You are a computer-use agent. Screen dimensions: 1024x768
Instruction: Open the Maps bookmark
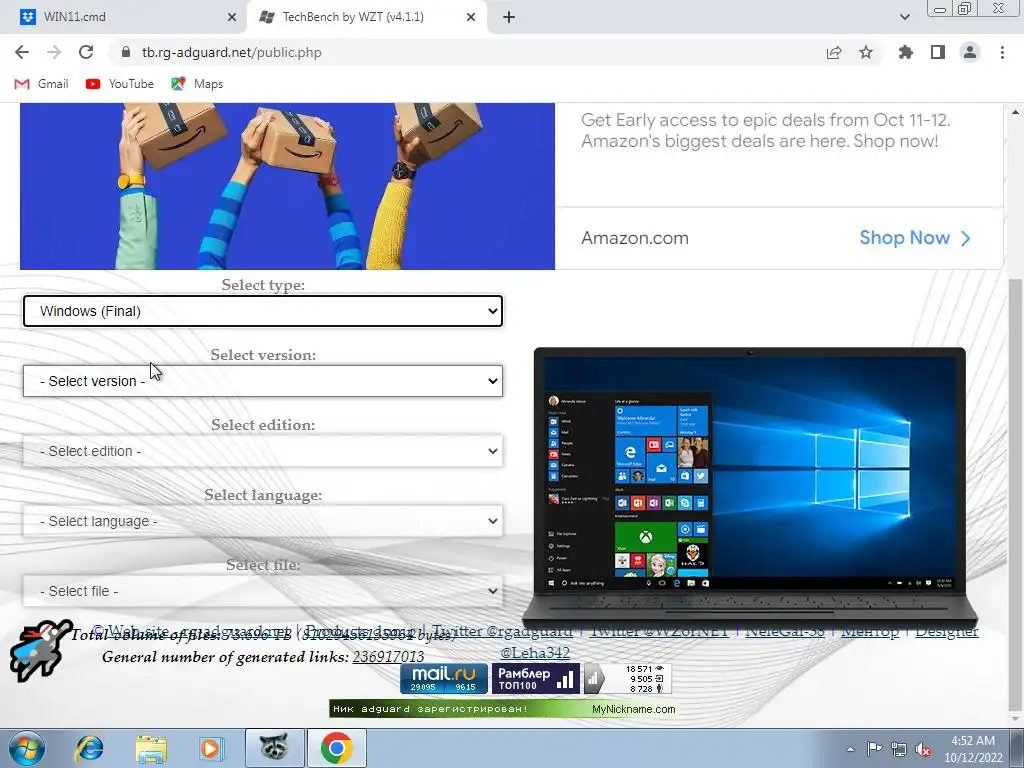click(197, 84)
